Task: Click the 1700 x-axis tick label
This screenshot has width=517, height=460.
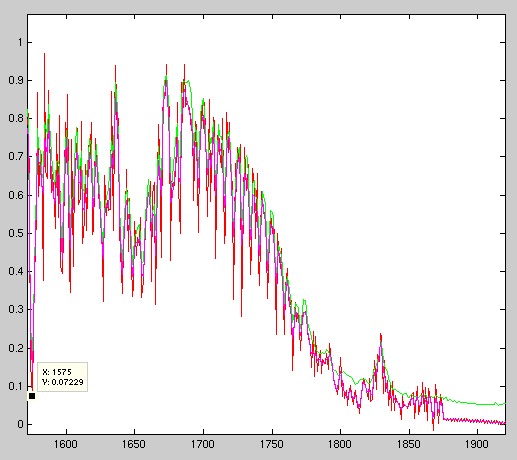Action: pyautogui.click(x=203, y=444)
